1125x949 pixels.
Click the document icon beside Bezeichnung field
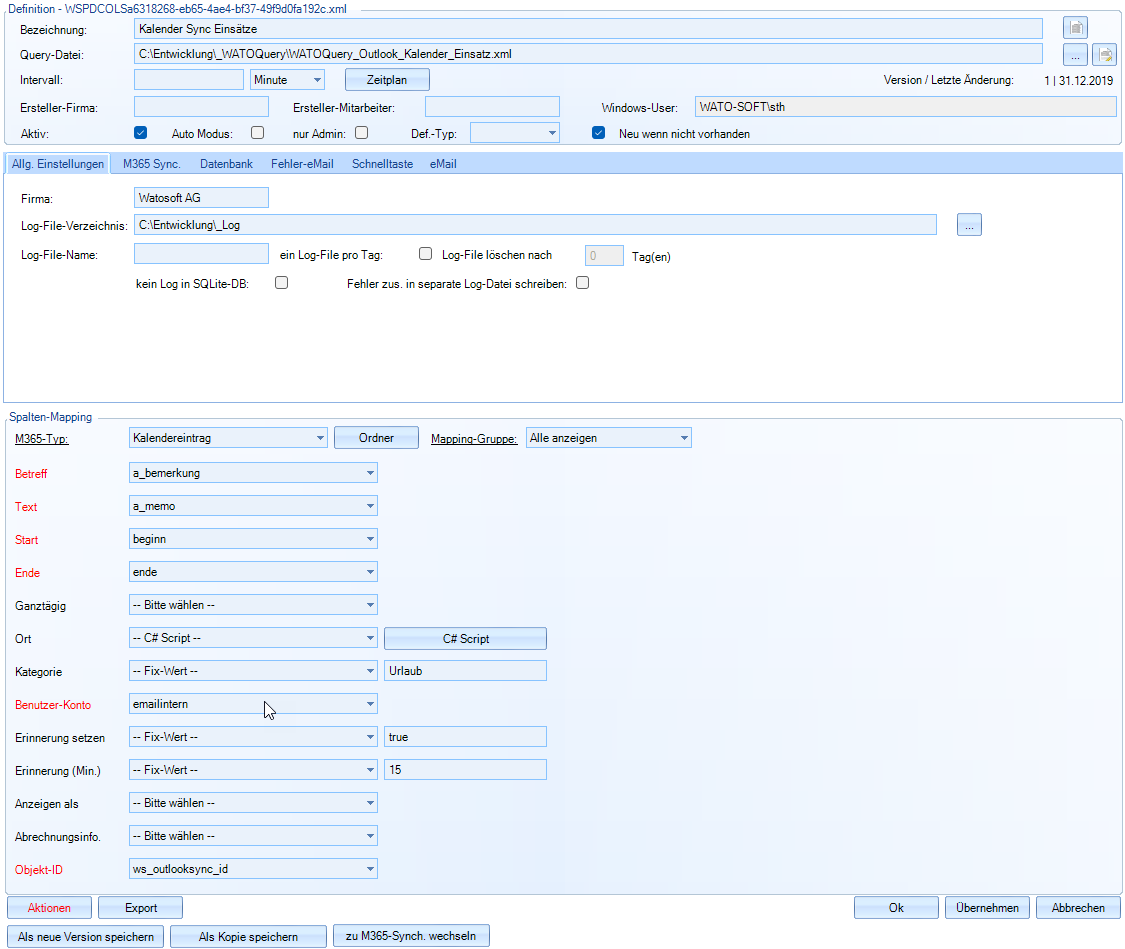[x=1075, y=28]
